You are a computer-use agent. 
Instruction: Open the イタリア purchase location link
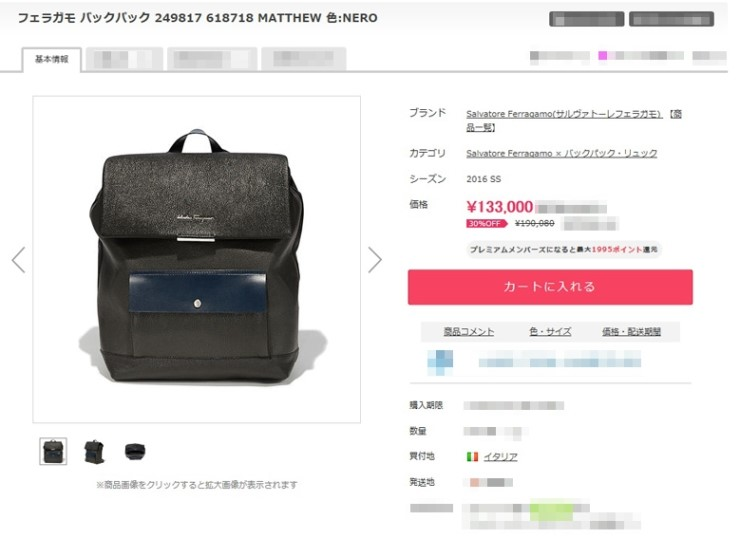point(500,456)
